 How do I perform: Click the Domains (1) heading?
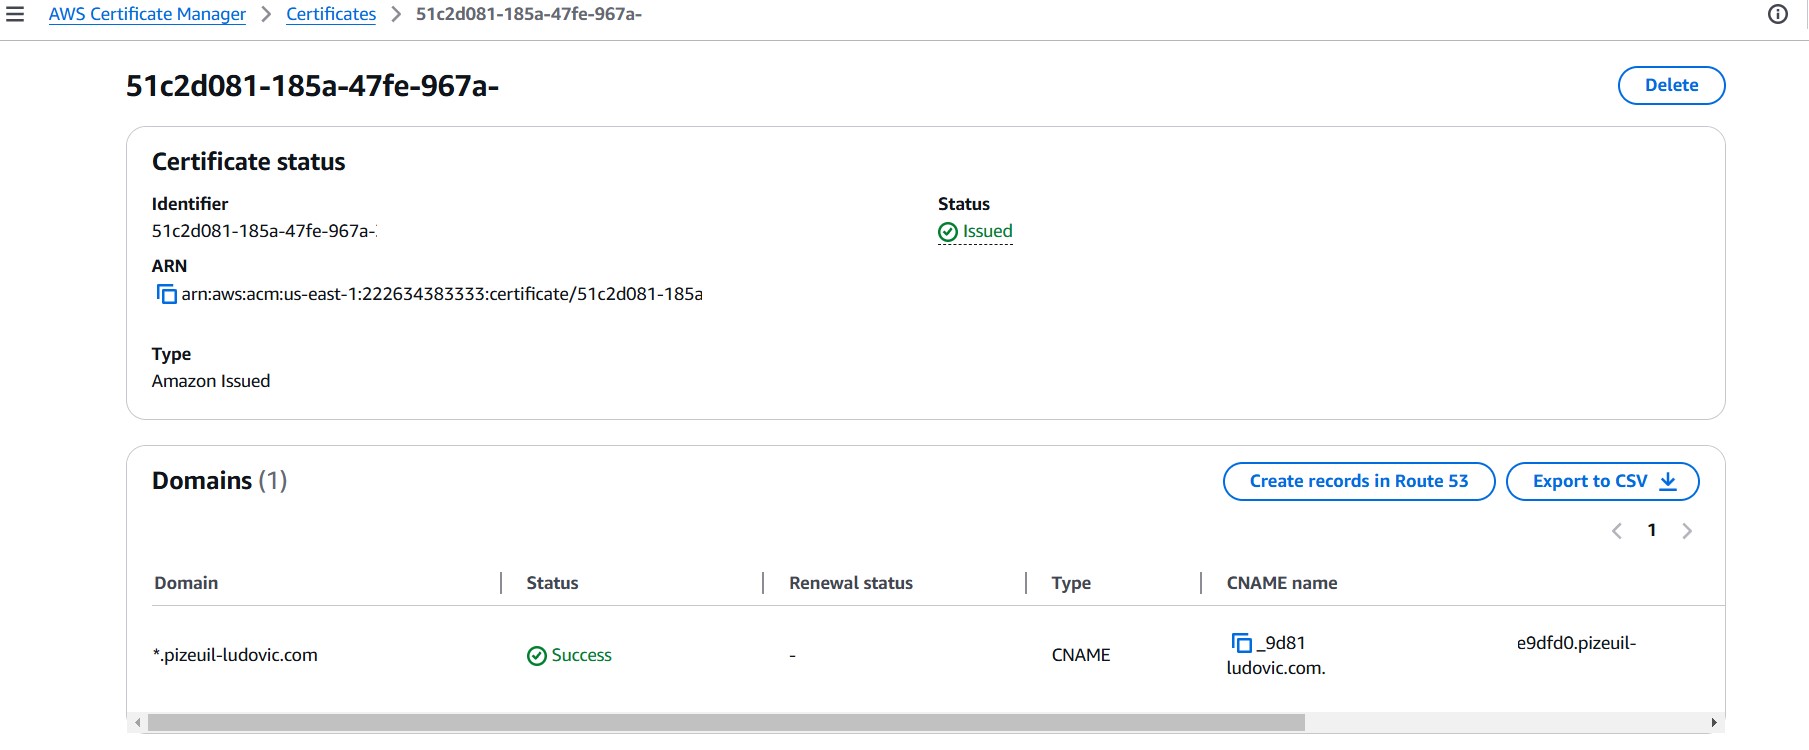coord(220,481)
